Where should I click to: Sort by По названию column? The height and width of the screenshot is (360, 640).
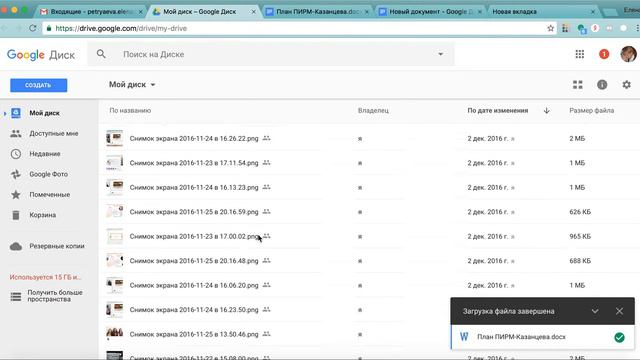click(130, 111)
